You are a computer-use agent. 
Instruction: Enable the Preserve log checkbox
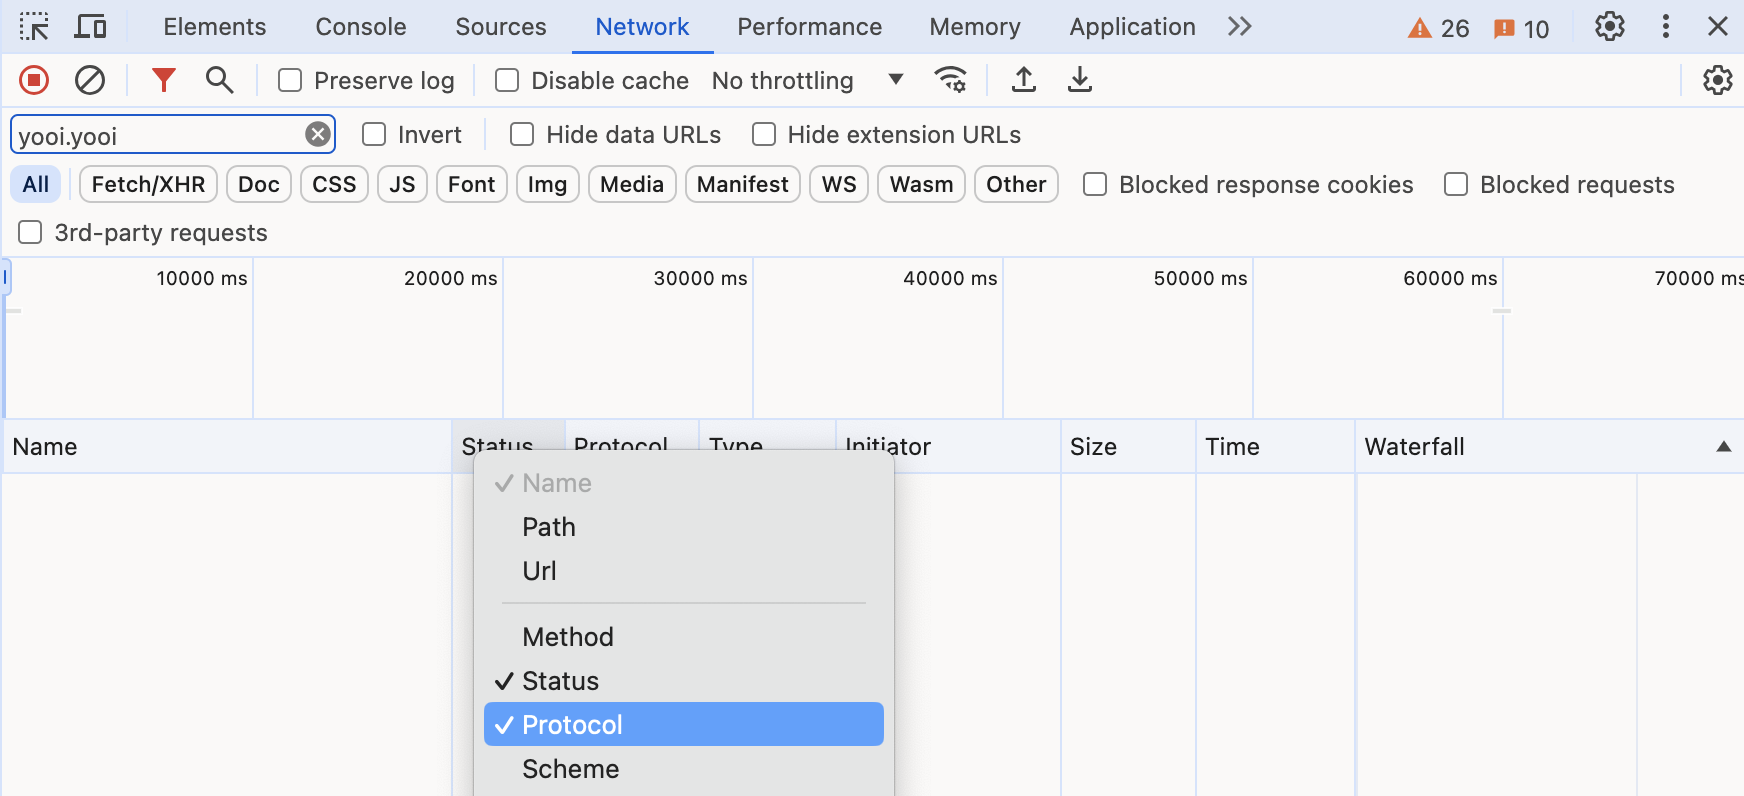pyautogui.click(x=290, y=80)
